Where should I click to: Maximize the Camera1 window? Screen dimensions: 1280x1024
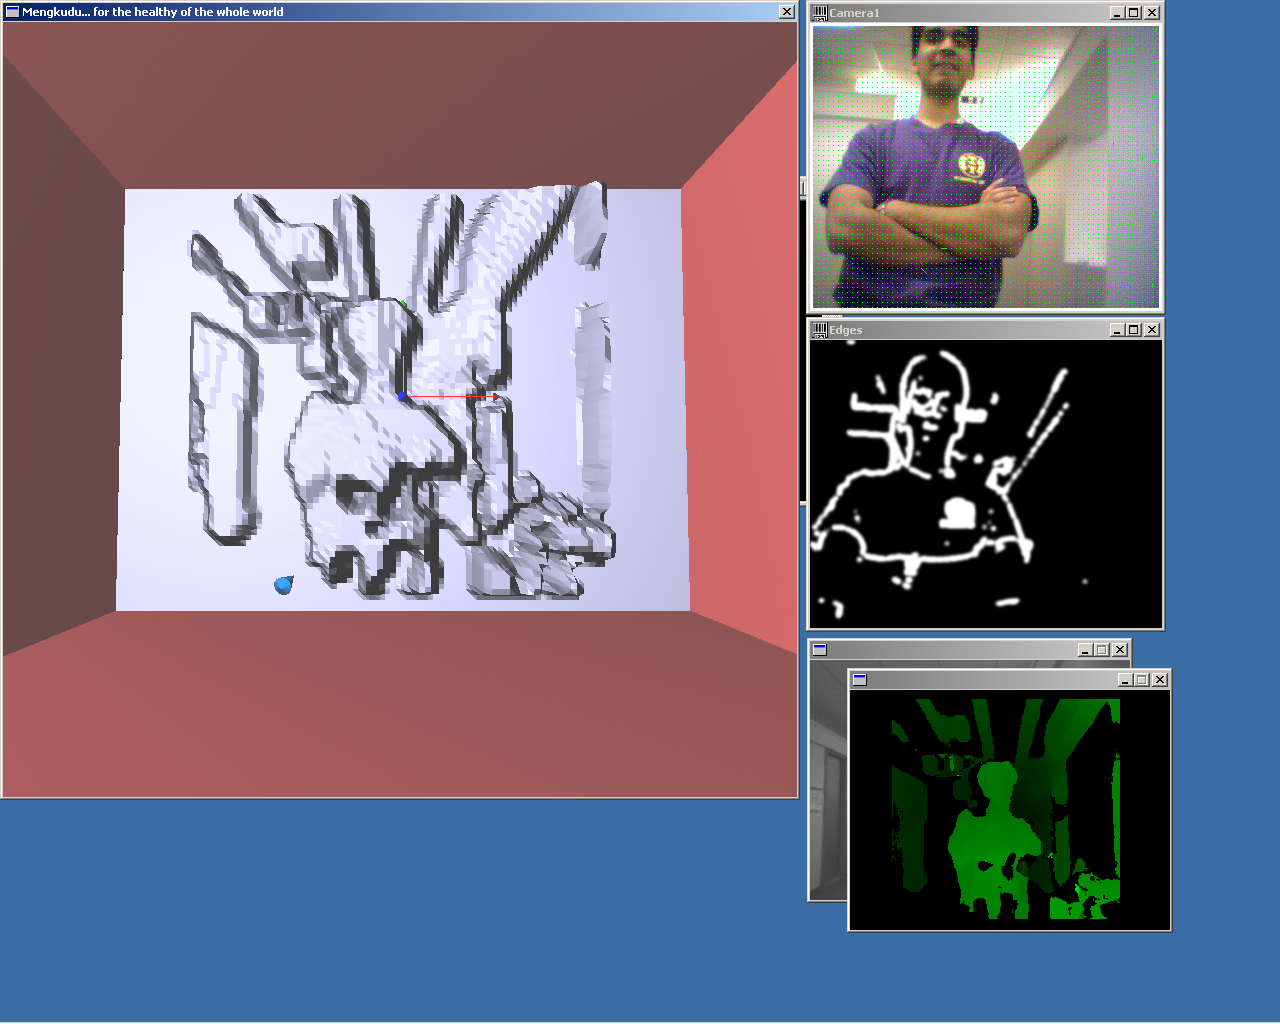(1134, 13)
